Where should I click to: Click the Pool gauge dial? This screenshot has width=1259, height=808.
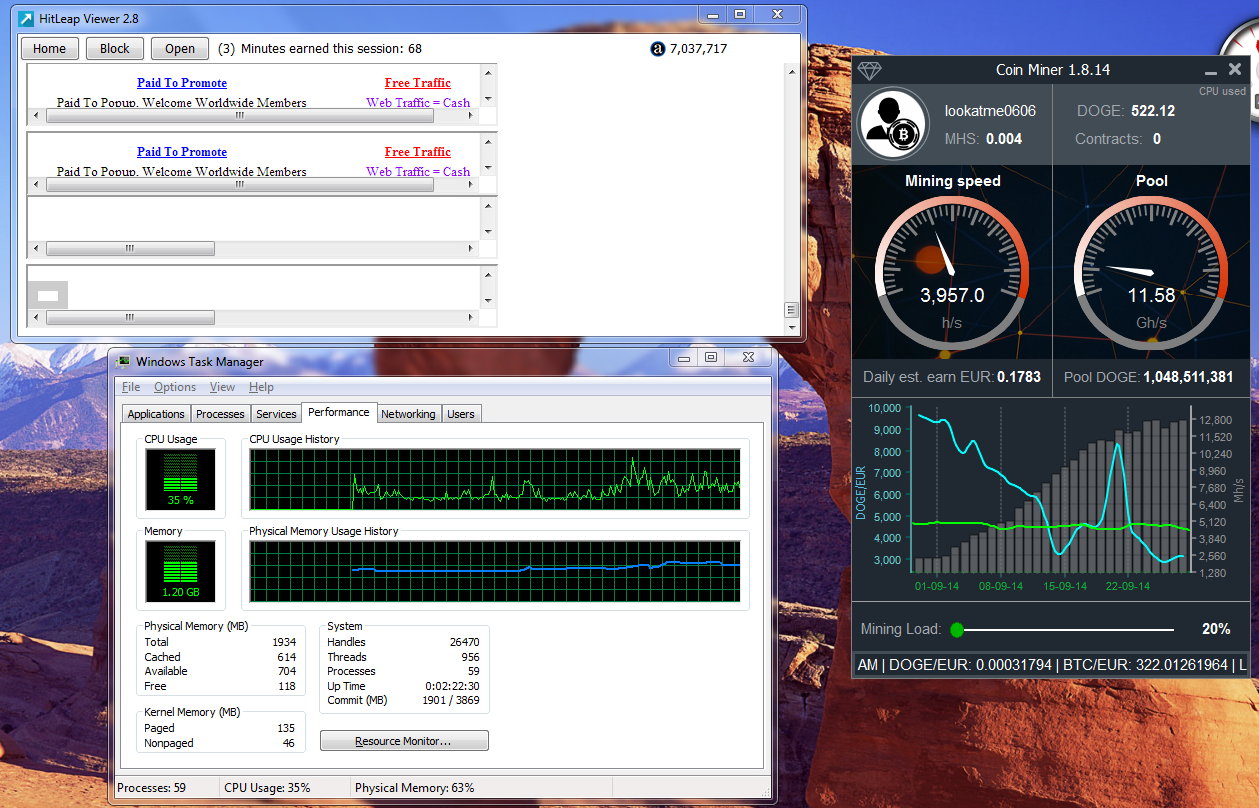point(1152,272)
